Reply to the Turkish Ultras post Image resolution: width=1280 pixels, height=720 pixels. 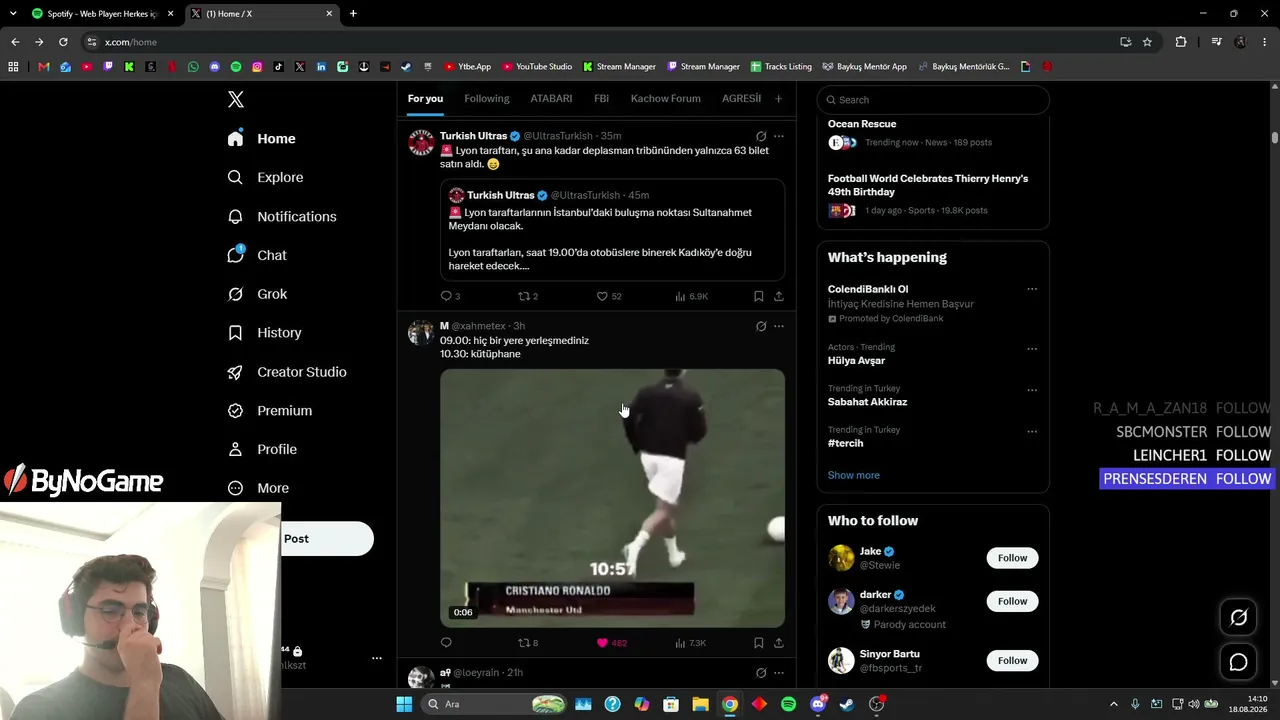pos(446,296)
